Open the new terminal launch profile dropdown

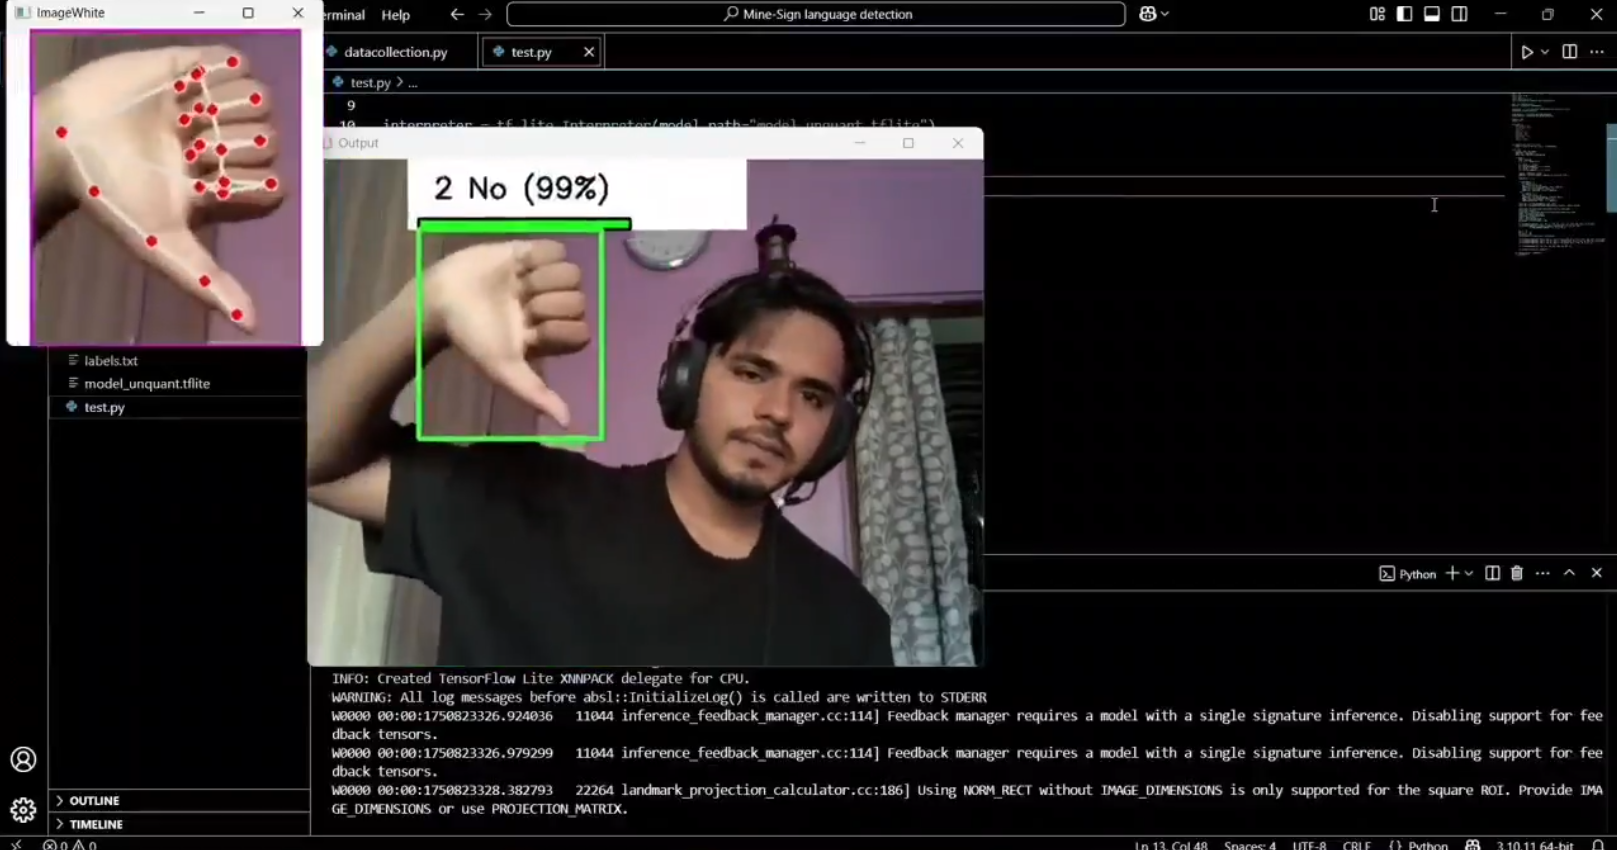point(1469,573)
